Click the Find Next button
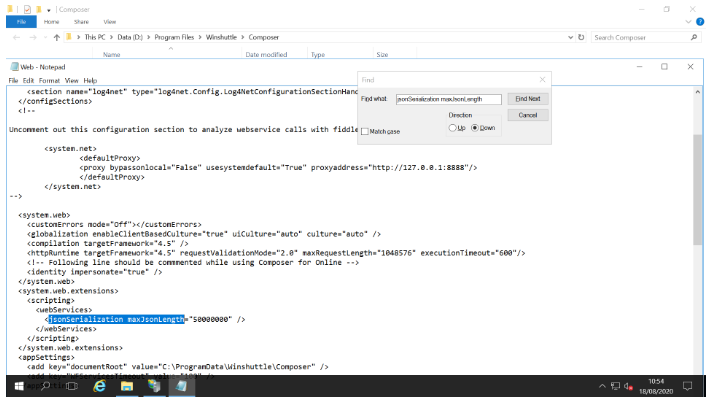Screen dimensions: 712x406 tap(528, 99)
